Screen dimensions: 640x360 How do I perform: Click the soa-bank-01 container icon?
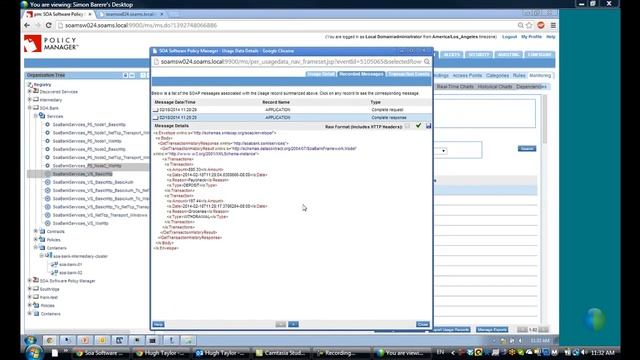tap(54, 264)
